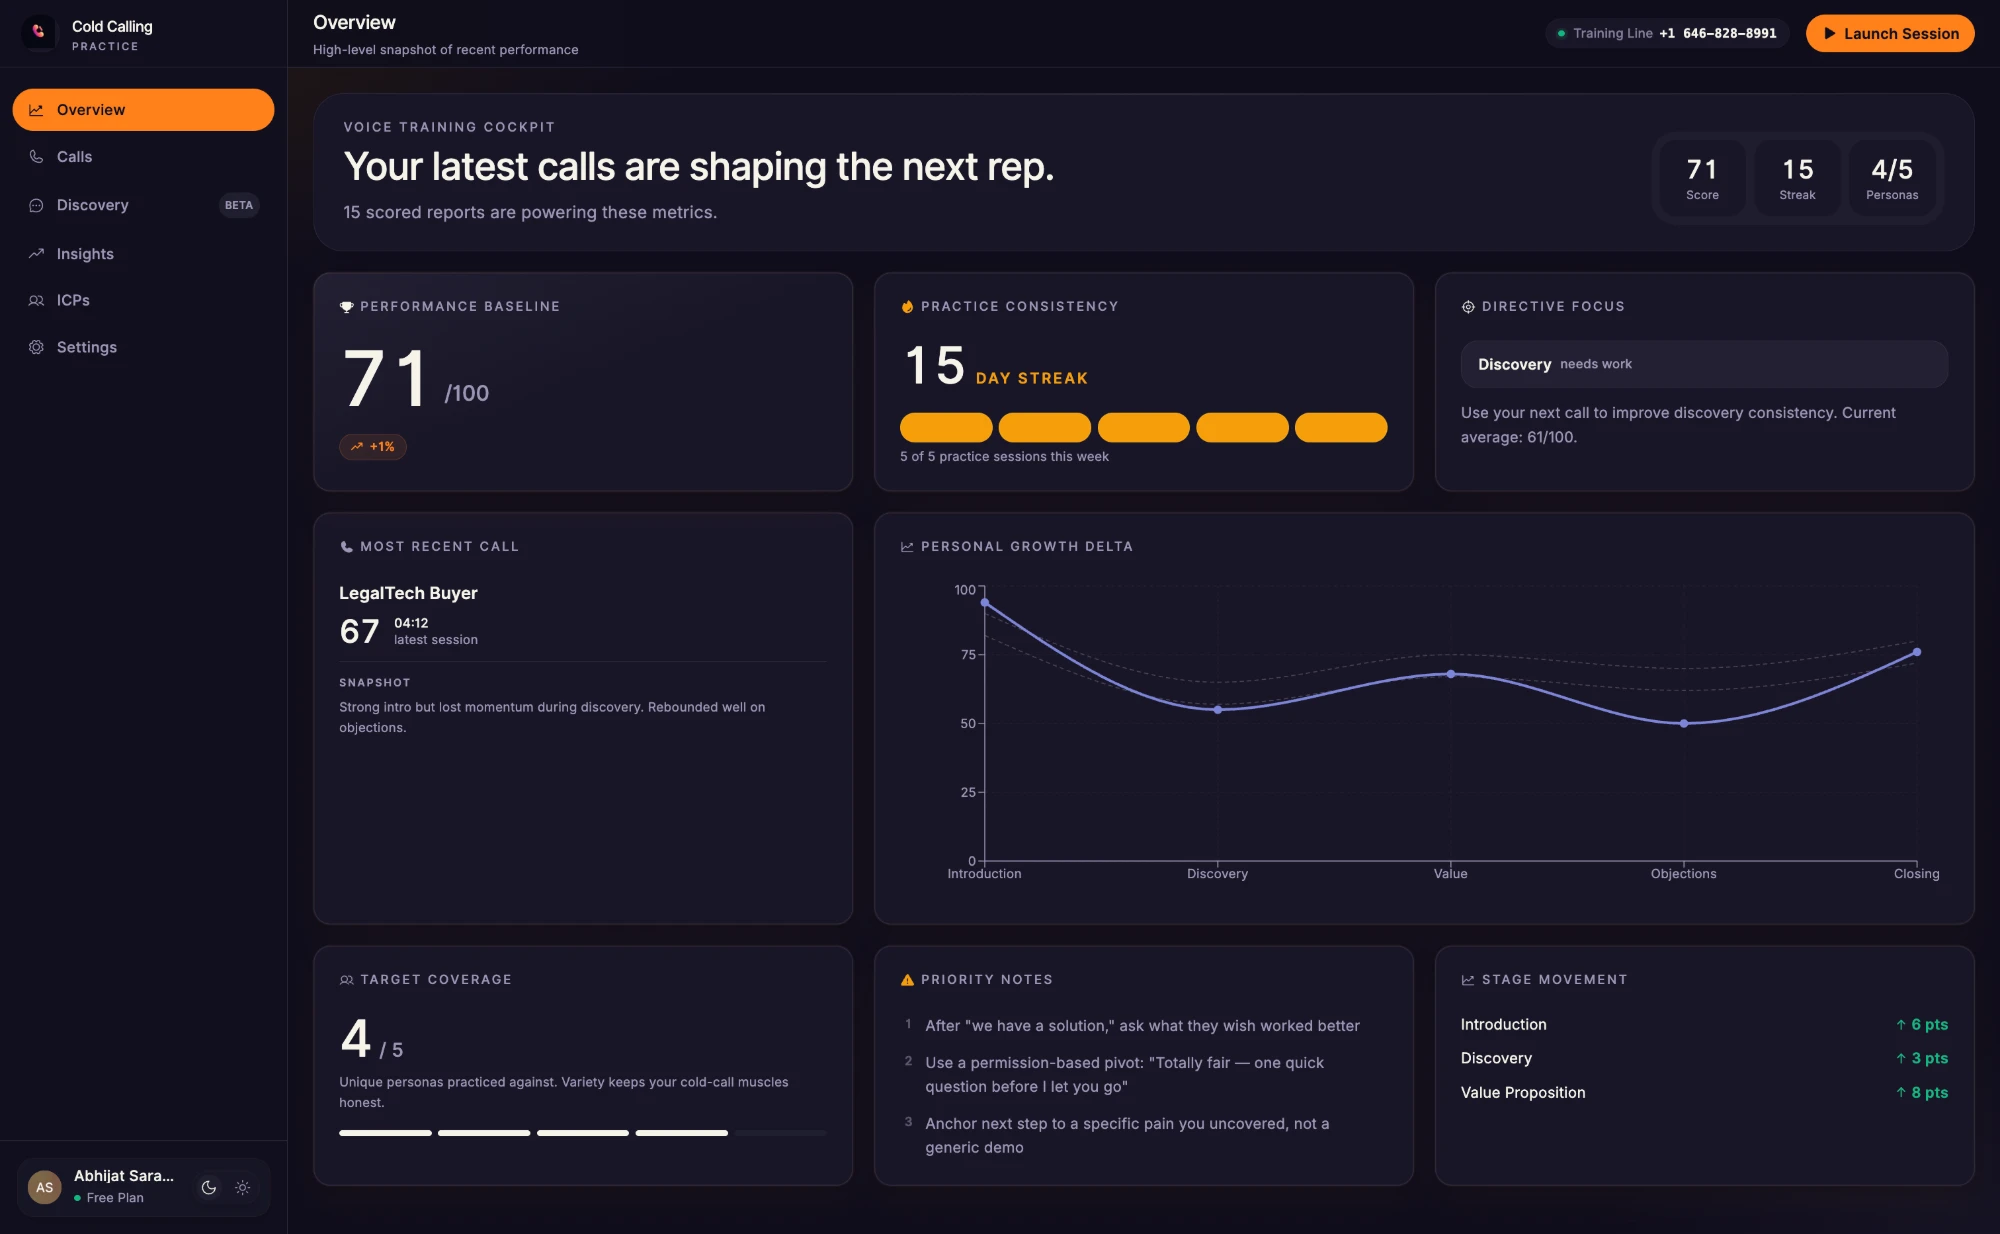This screenshot has height=1234, width=2000.
Task: Click the chart icon beside Personal Growth Delta
Action: (x=907, y=547)
